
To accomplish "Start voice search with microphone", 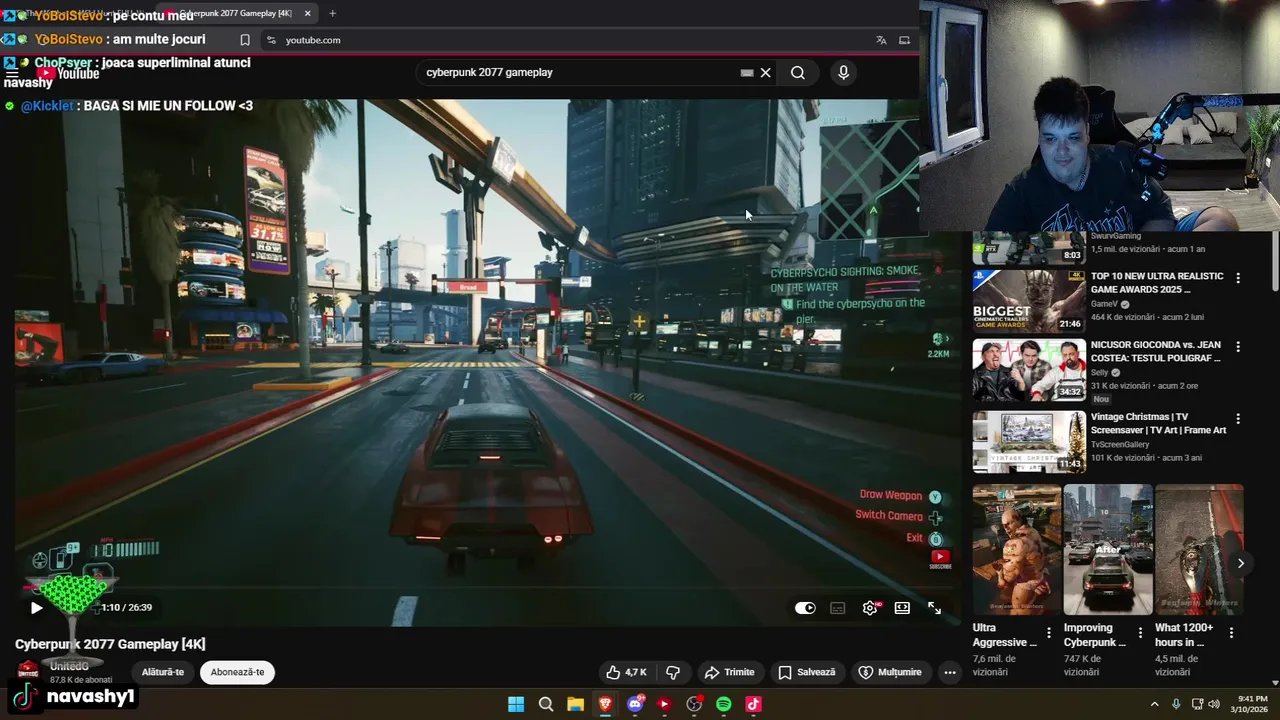I will 843,72.
